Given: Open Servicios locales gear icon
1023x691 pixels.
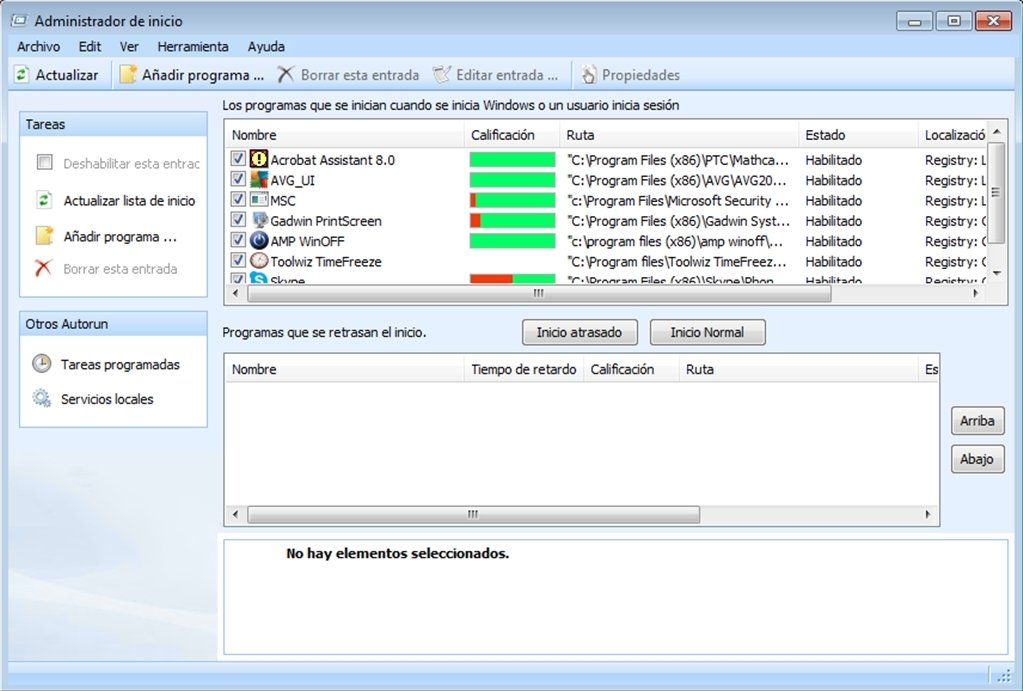Looking at the screenshot, I should (42, 398).
